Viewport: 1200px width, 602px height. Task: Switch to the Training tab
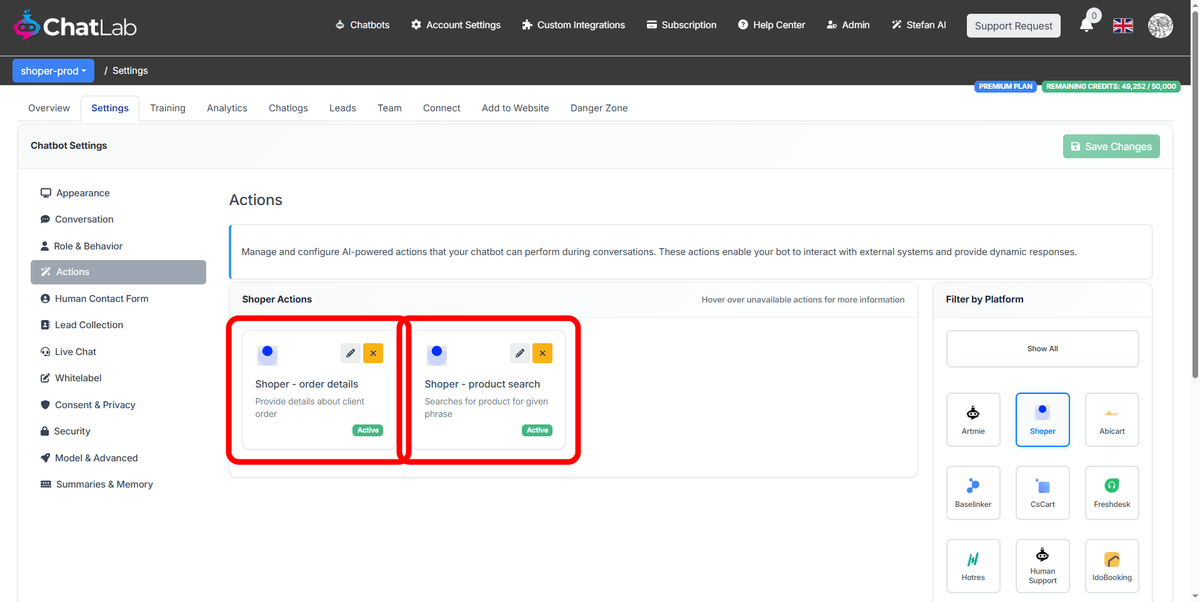pyautogui.click(x=167, y=108)
